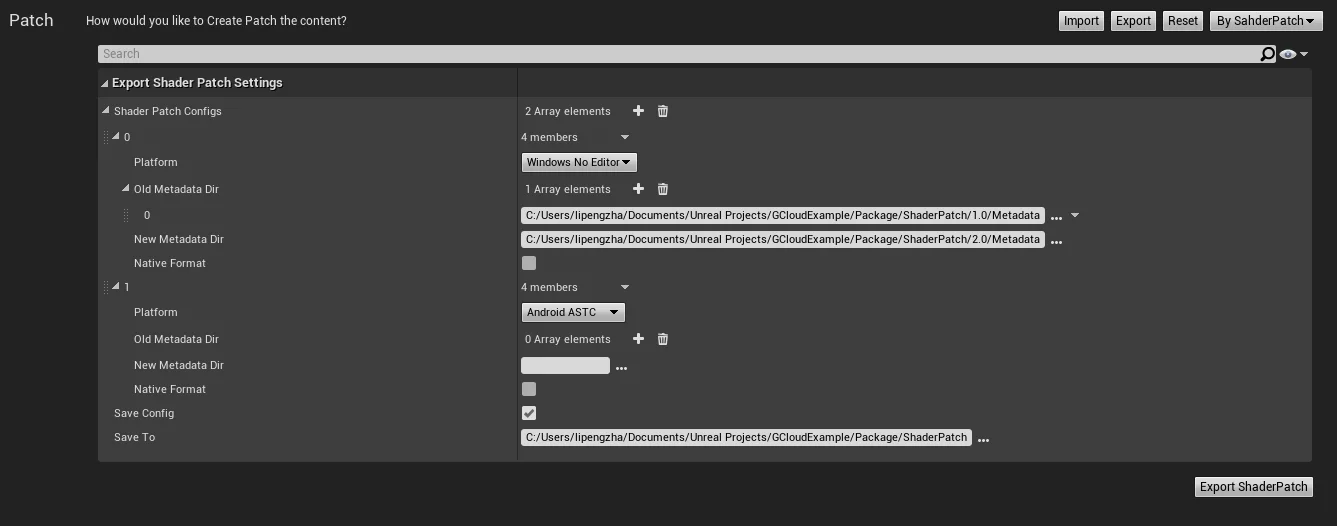Open Android ASTC platform dropdown

tap(573, 312)
